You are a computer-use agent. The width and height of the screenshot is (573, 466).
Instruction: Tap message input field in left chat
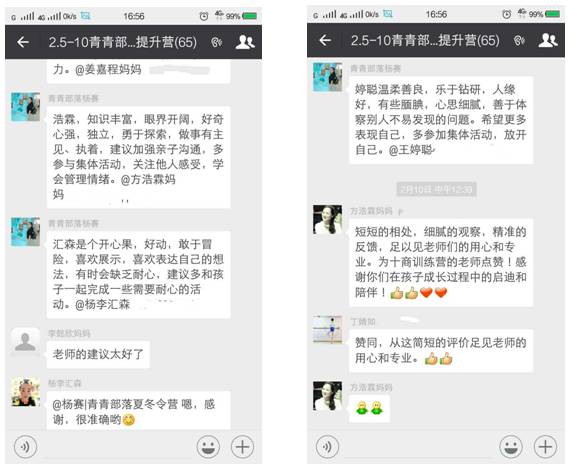[x=117, y=446]
